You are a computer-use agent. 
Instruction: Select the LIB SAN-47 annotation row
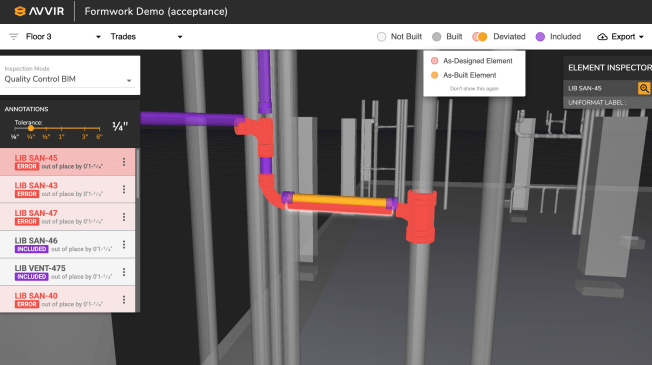(x=67, y=217)
